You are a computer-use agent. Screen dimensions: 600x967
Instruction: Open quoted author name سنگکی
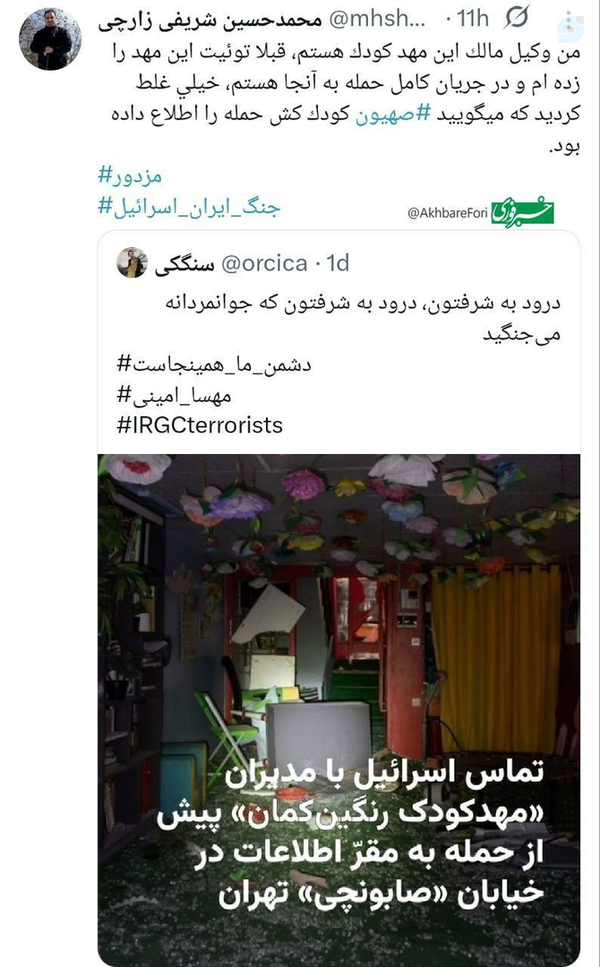(184, 264)
